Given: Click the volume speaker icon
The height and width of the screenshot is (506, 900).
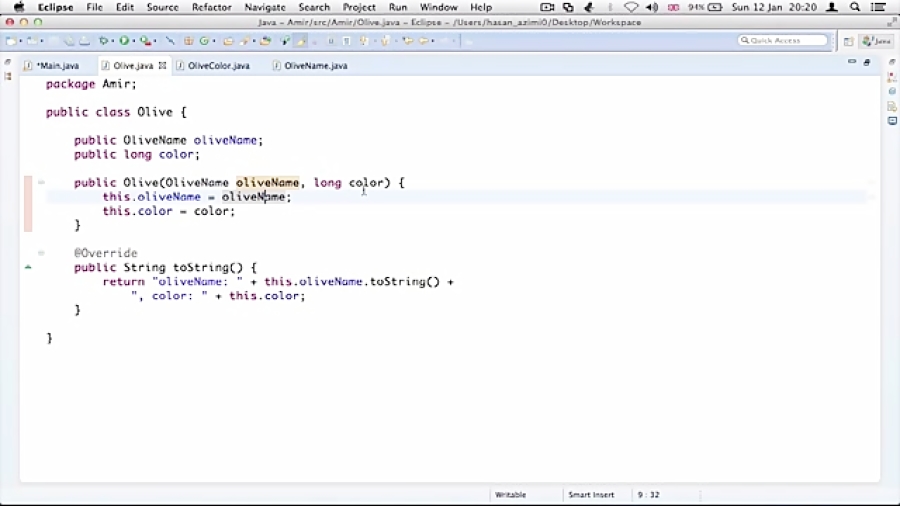Looking at the screenshot, I should pyautogui.click(x=652, y=7).
